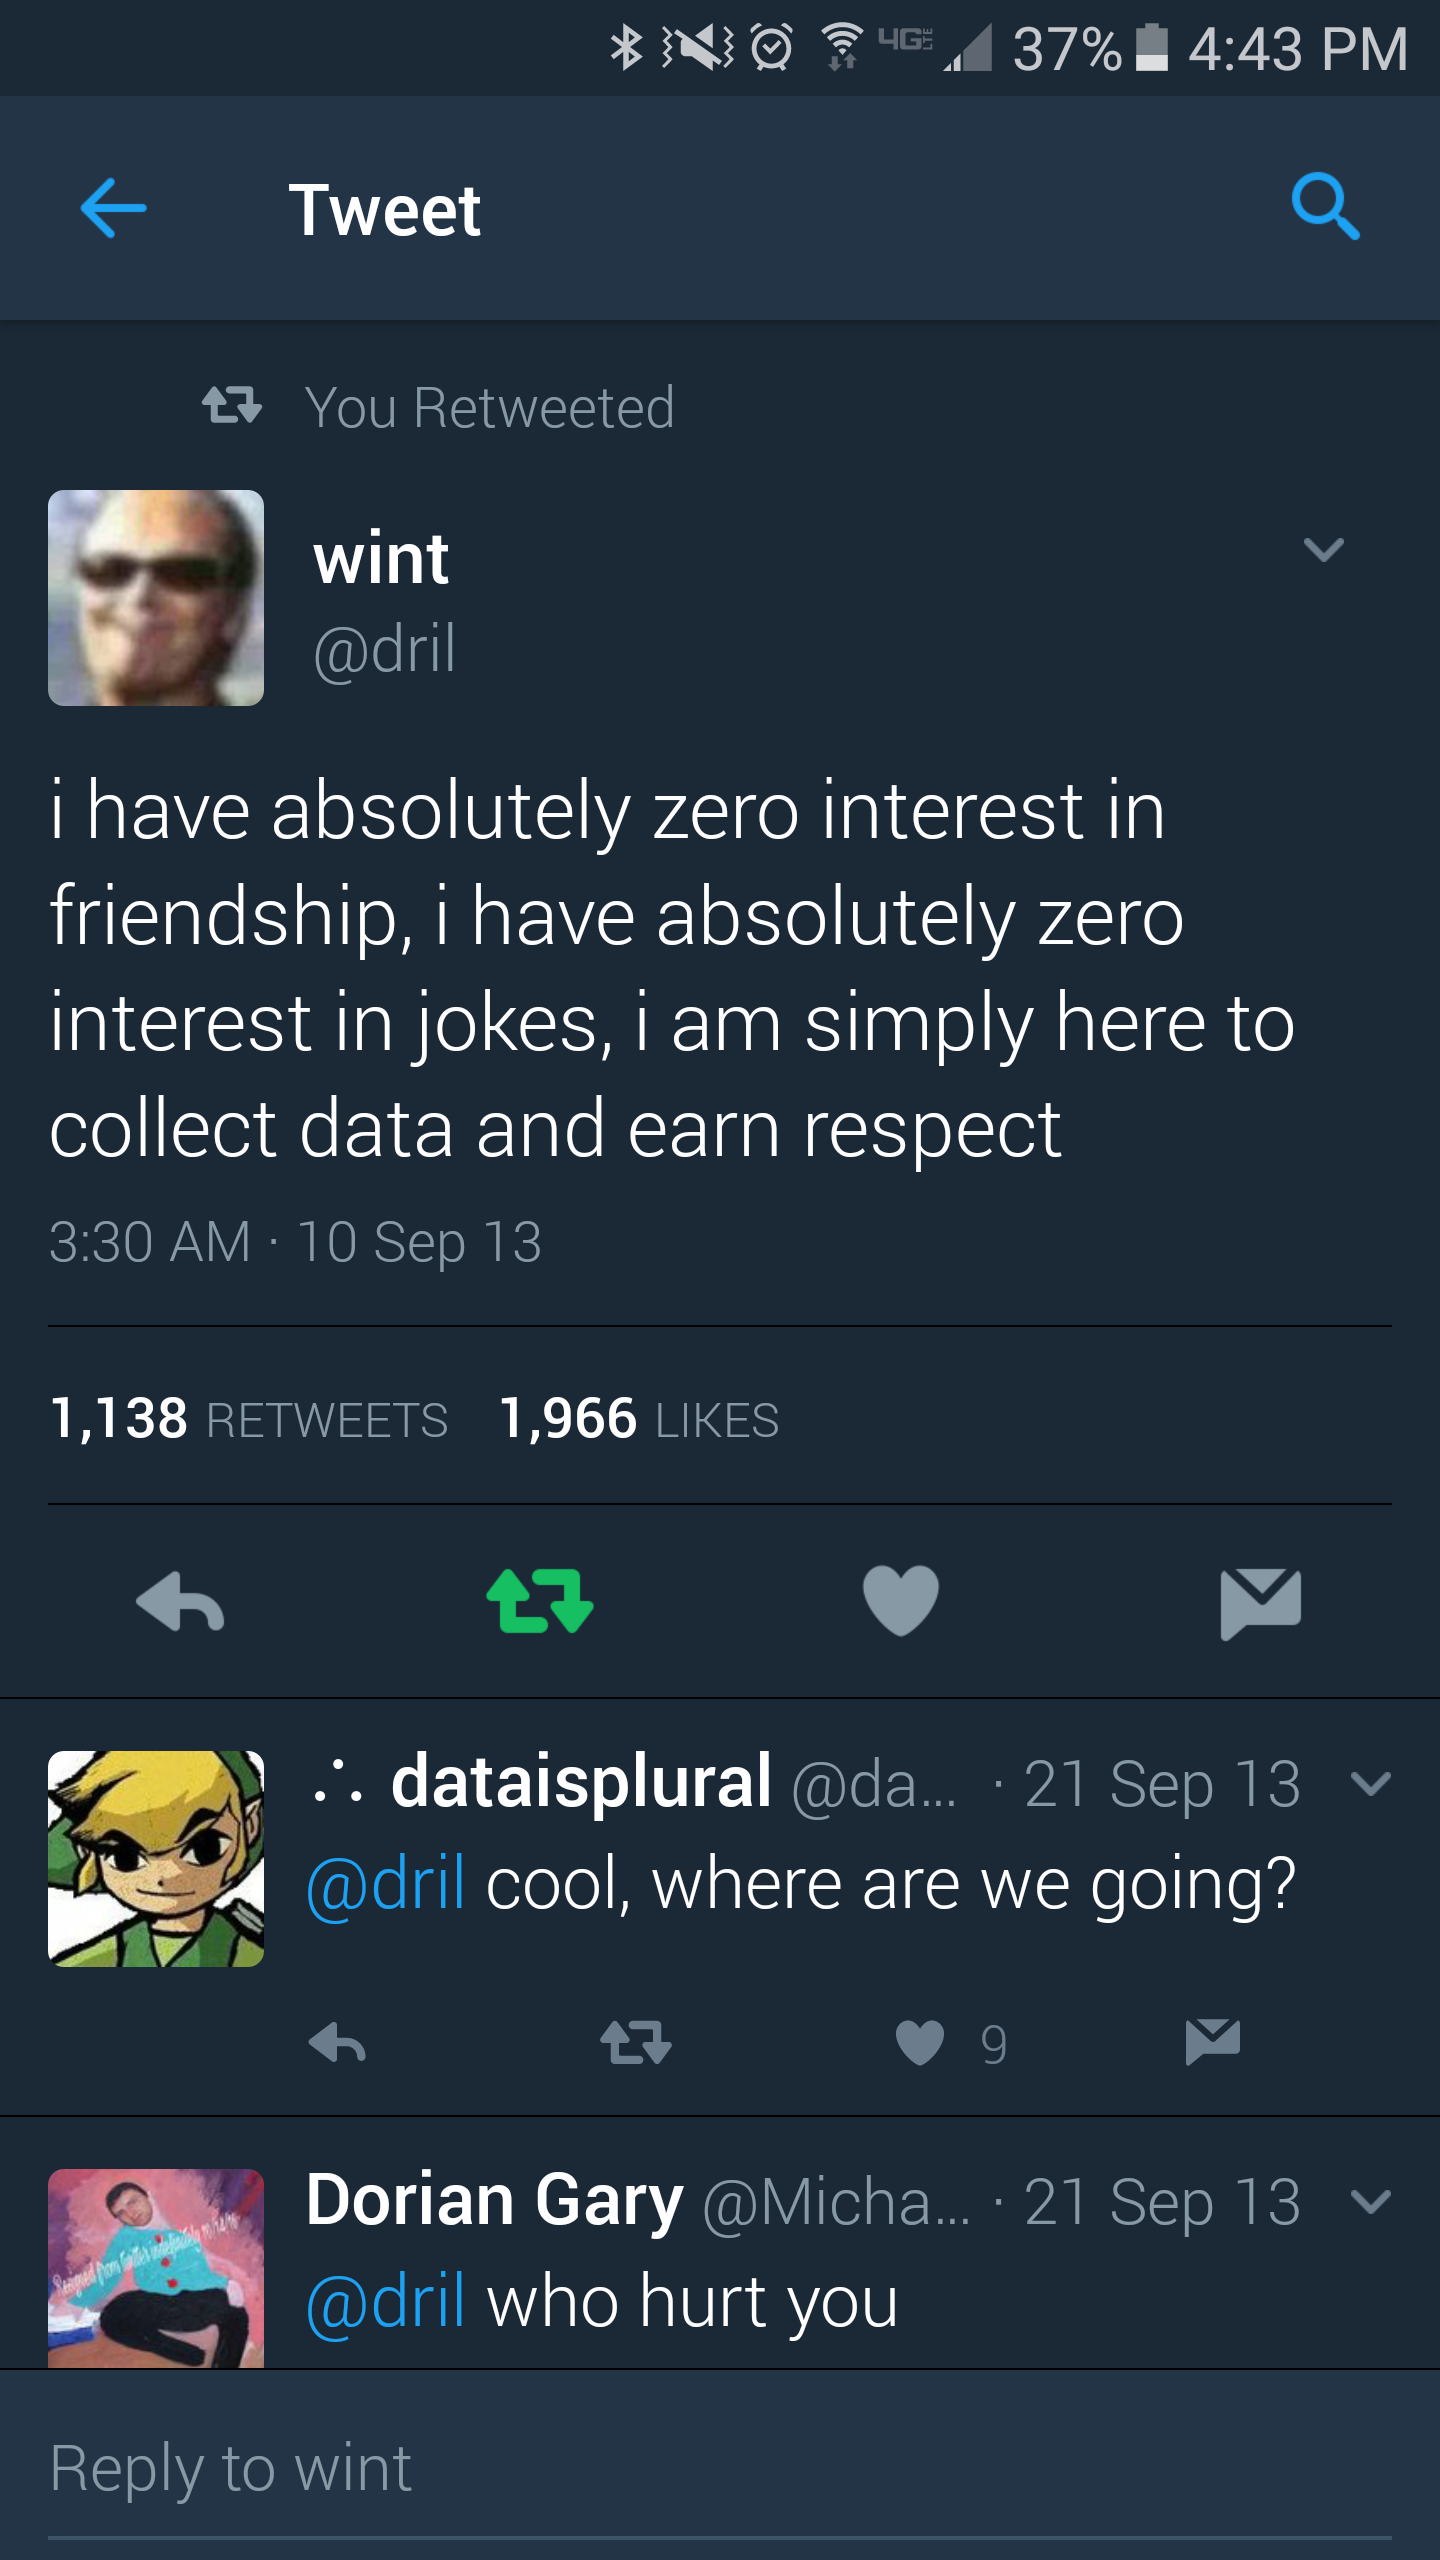The width and height of the screenshot is (1440, 2560).
Task: Tap the back arrow icon
Action: (113, 208)
